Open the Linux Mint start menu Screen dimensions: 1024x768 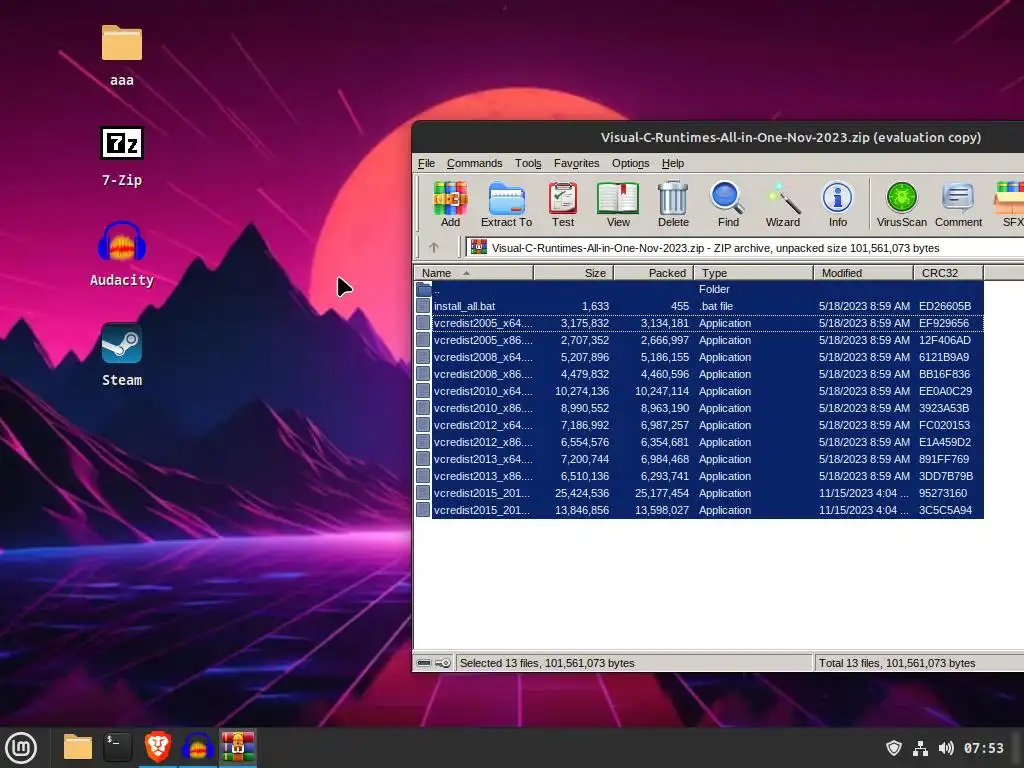pyautogui.click(x=22, y=747)
